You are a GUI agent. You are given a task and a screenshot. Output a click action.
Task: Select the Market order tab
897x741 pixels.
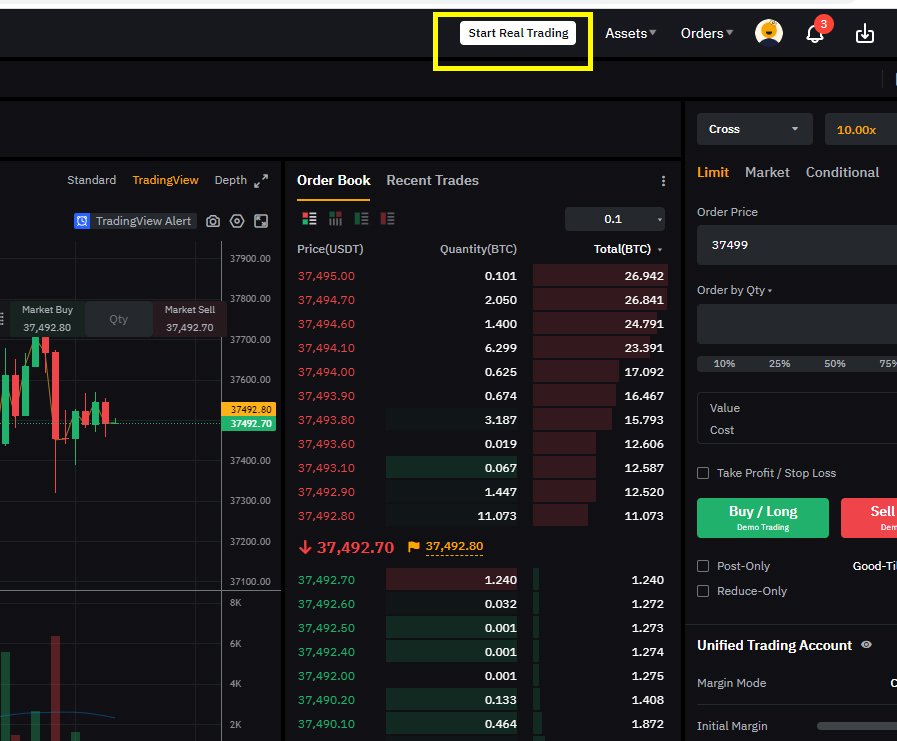coord(767,172)
